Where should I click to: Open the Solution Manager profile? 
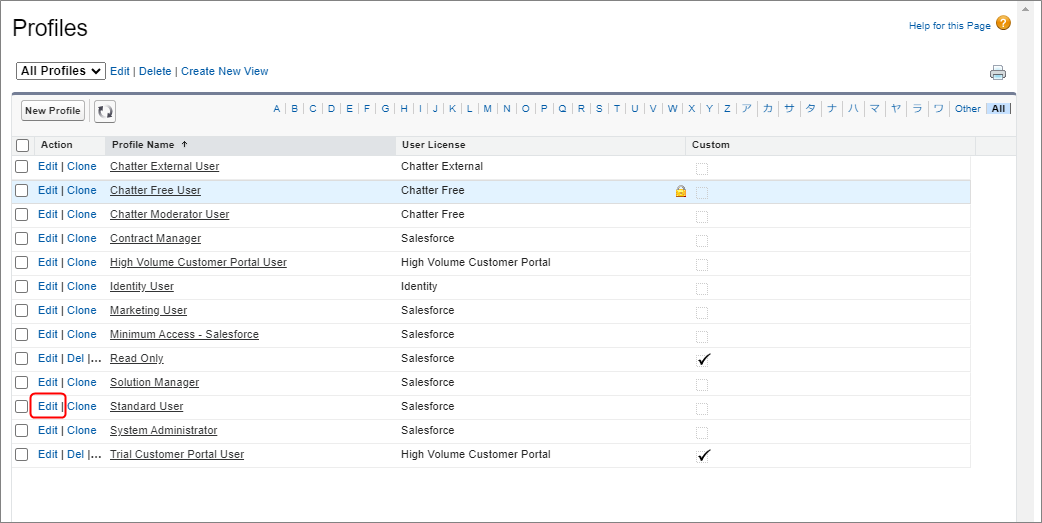(154, 382)
